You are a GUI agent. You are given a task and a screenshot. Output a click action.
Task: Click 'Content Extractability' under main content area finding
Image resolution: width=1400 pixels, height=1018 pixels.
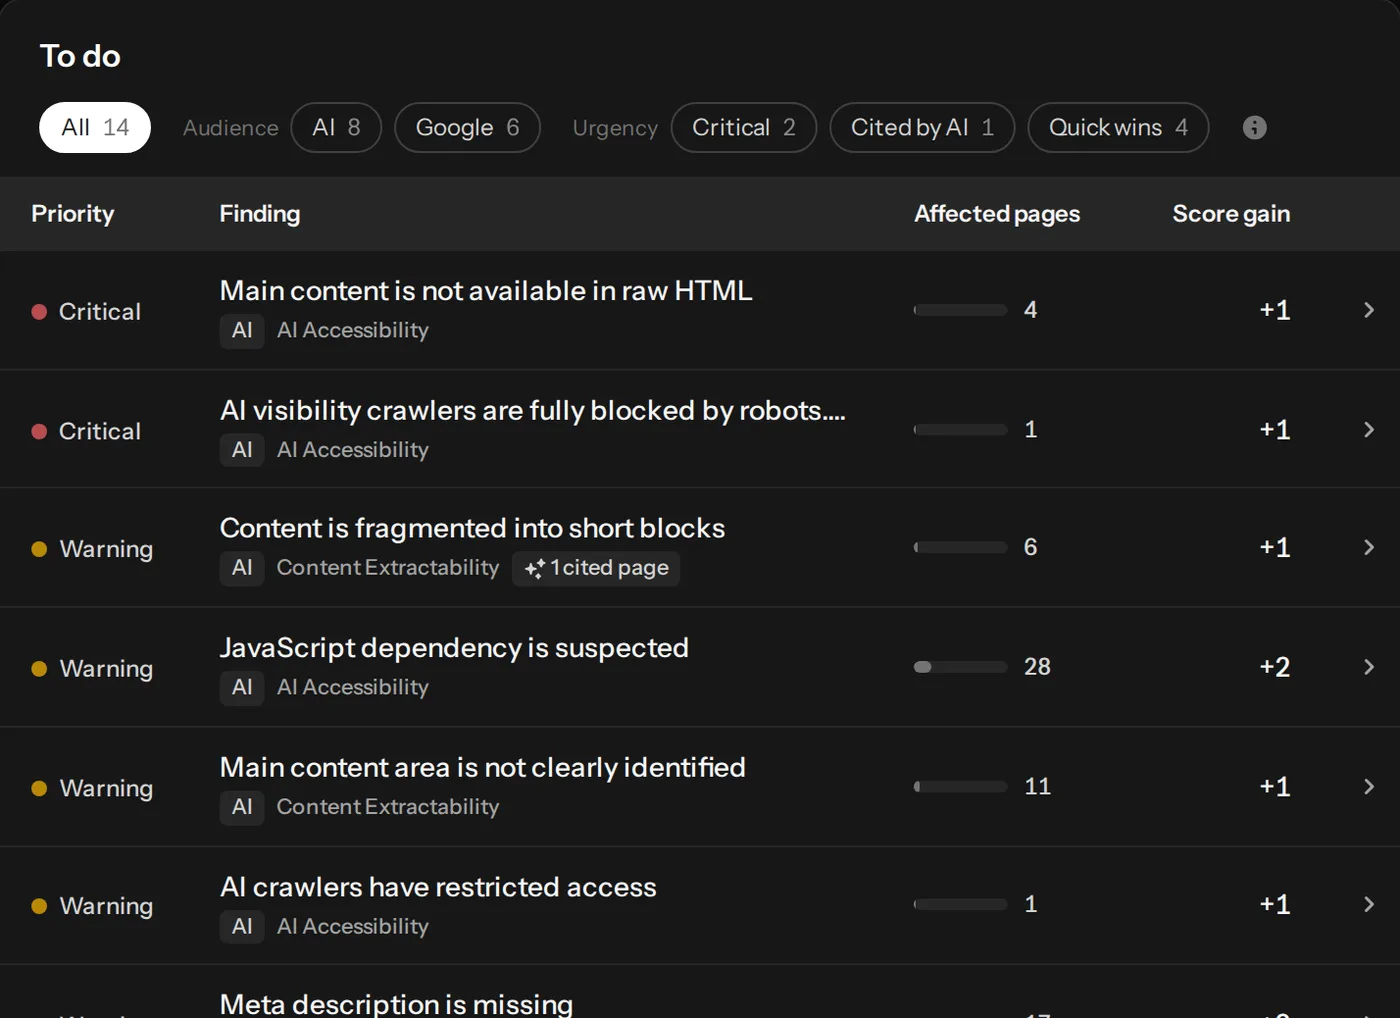pos(388,807)
